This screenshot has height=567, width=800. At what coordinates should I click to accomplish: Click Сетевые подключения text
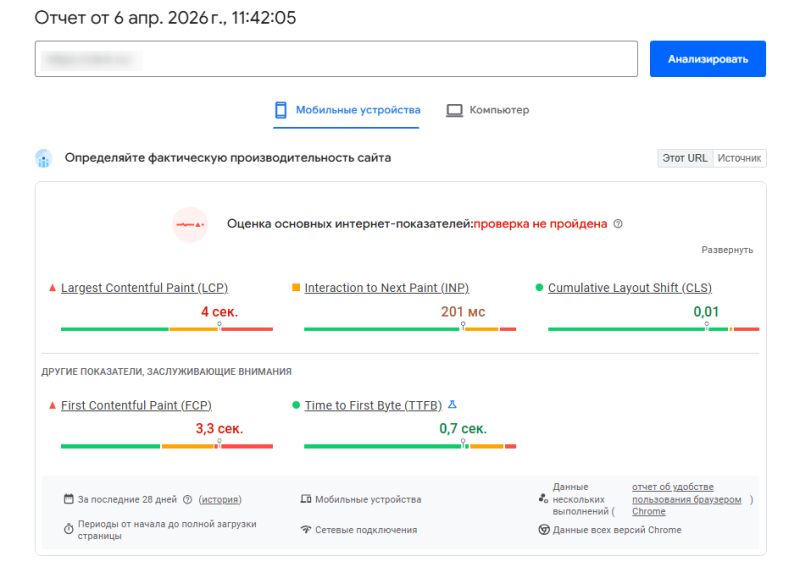coord(366,530)
